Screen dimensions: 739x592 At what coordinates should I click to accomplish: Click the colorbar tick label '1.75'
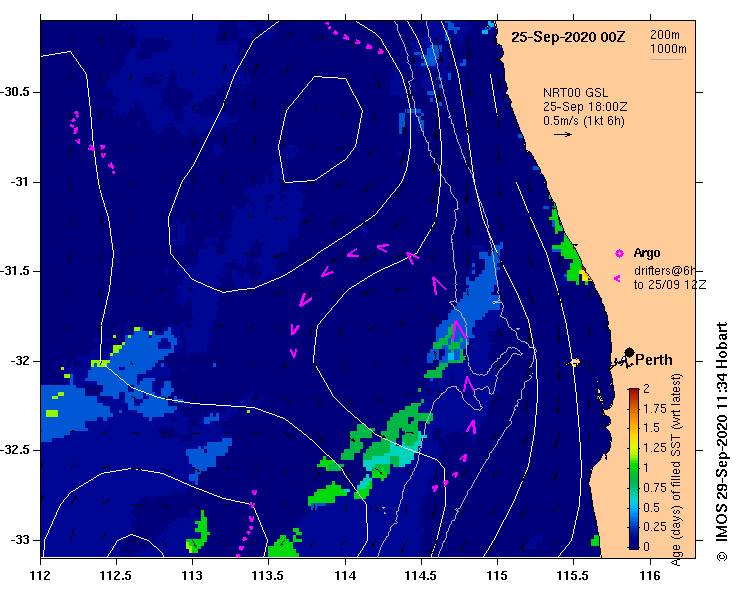[x=655, y=409]
